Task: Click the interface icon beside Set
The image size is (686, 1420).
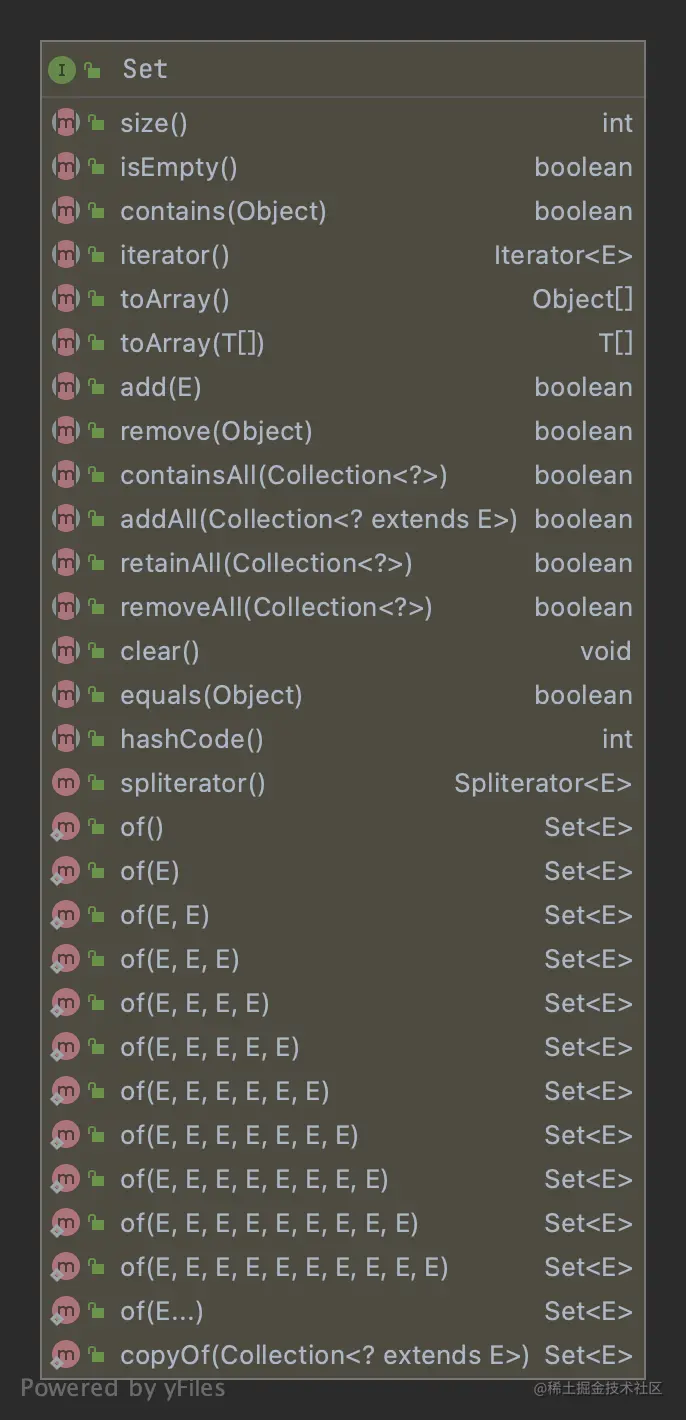Action: click(x=62, y=69)
